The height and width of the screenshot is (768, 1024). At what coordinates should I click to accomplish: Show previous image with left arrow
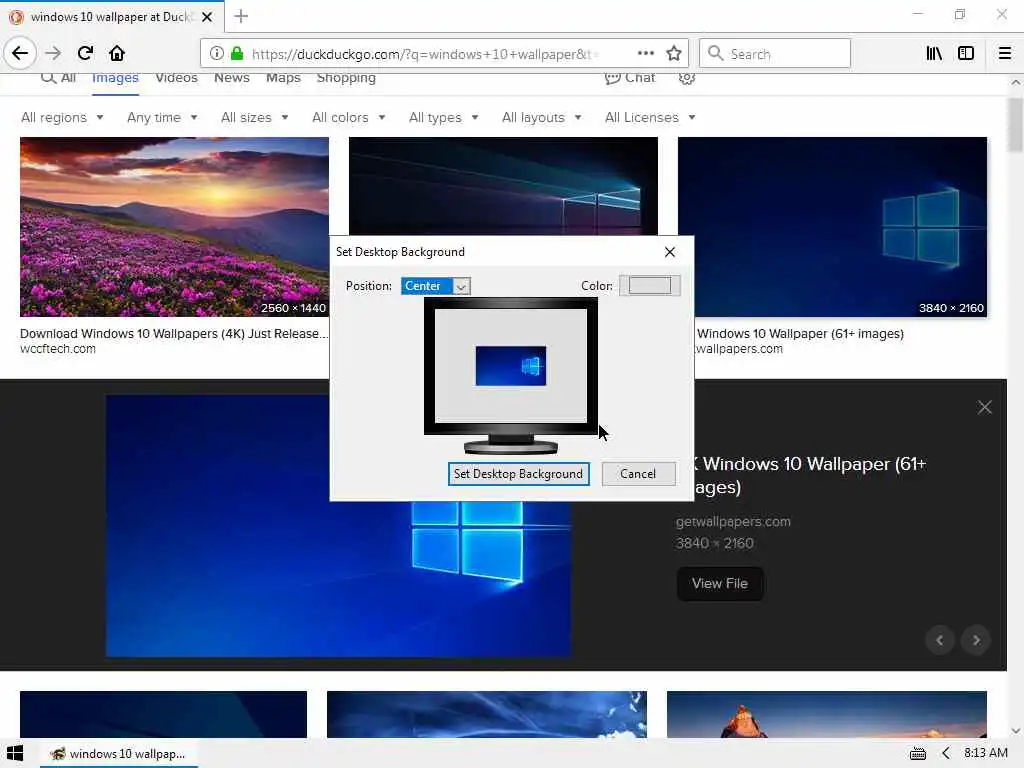point(940,640)
